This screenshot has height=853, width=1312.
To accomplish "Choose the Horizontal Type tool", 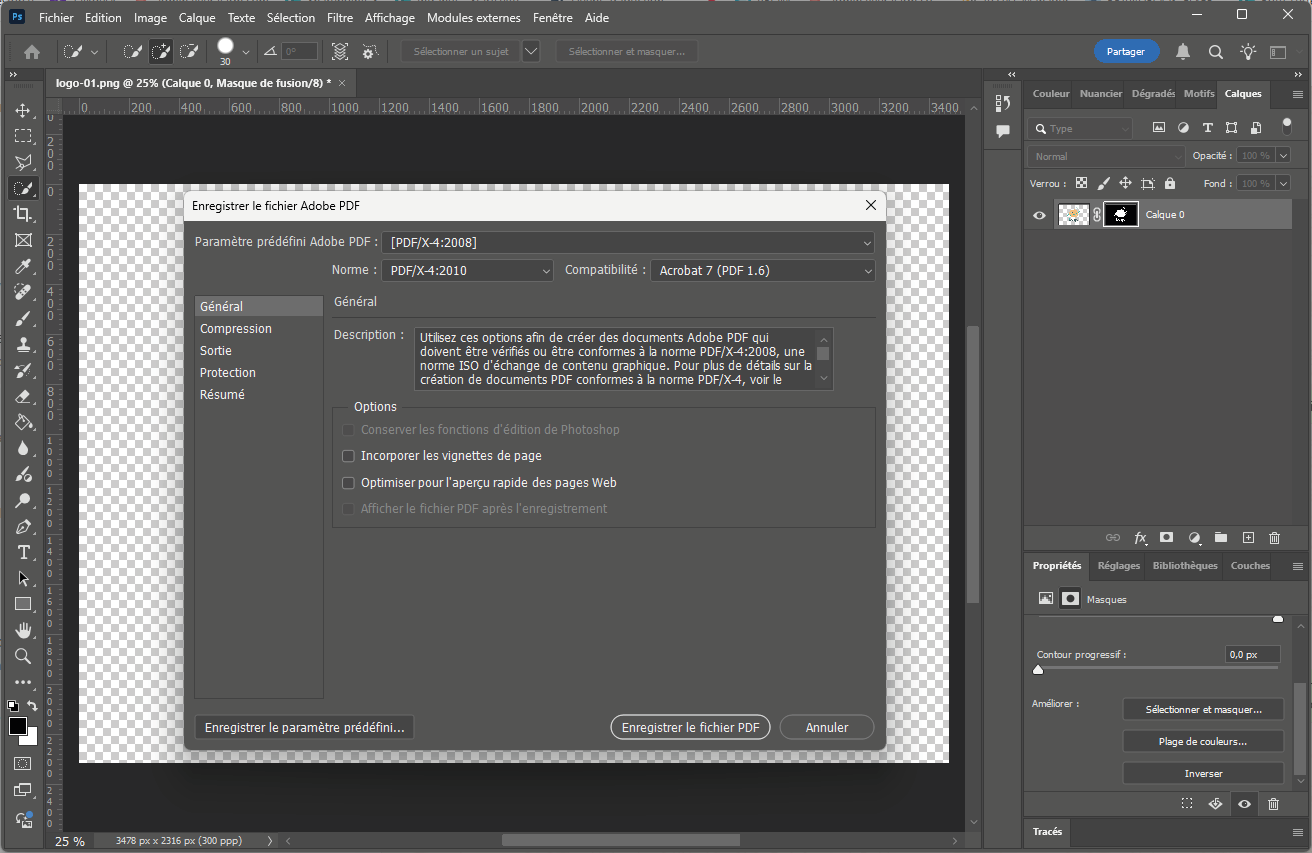I will tap(23, 552).
